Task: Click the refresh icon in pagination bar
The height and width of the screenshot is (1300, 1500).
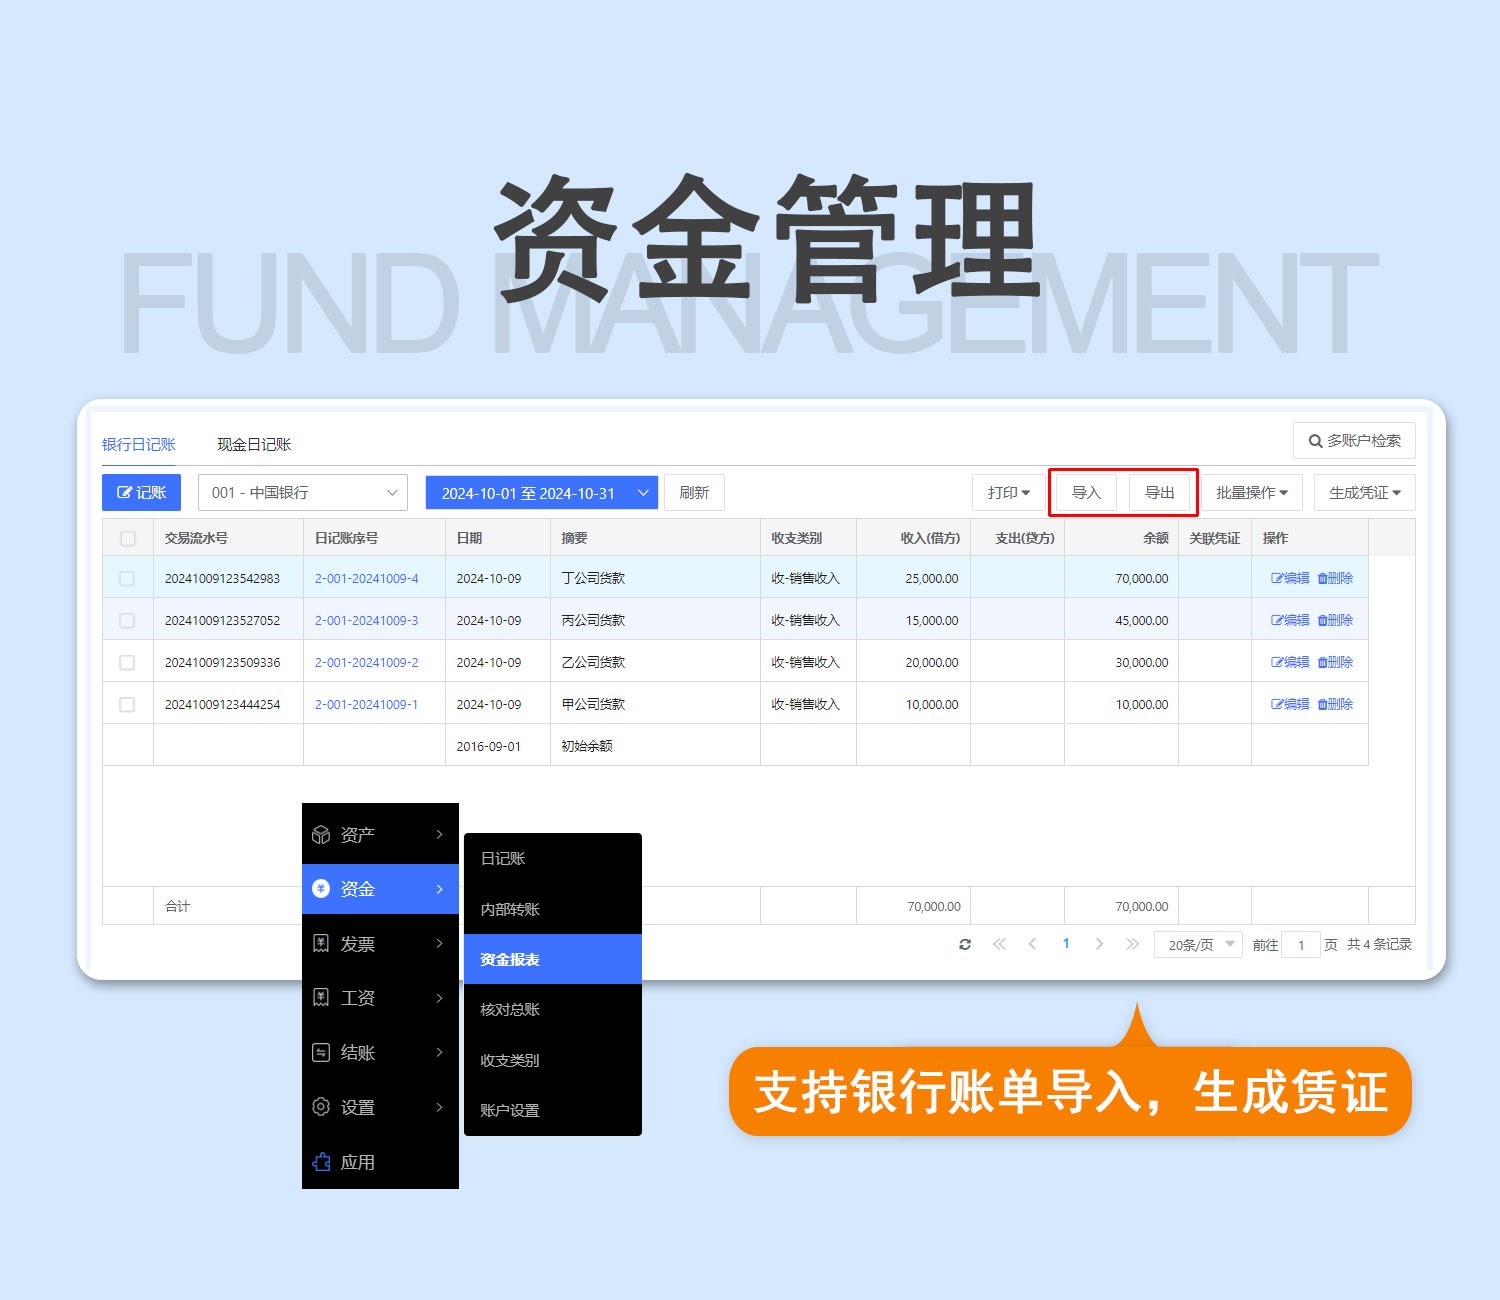Action: (x=965, y=944)
